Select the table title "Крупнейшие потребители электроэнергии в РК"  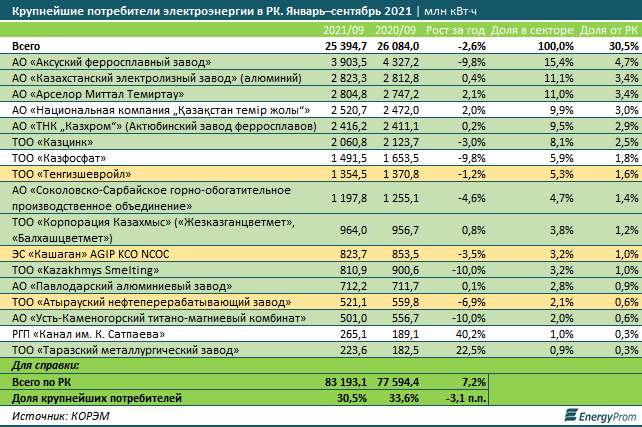pos(147,11)
